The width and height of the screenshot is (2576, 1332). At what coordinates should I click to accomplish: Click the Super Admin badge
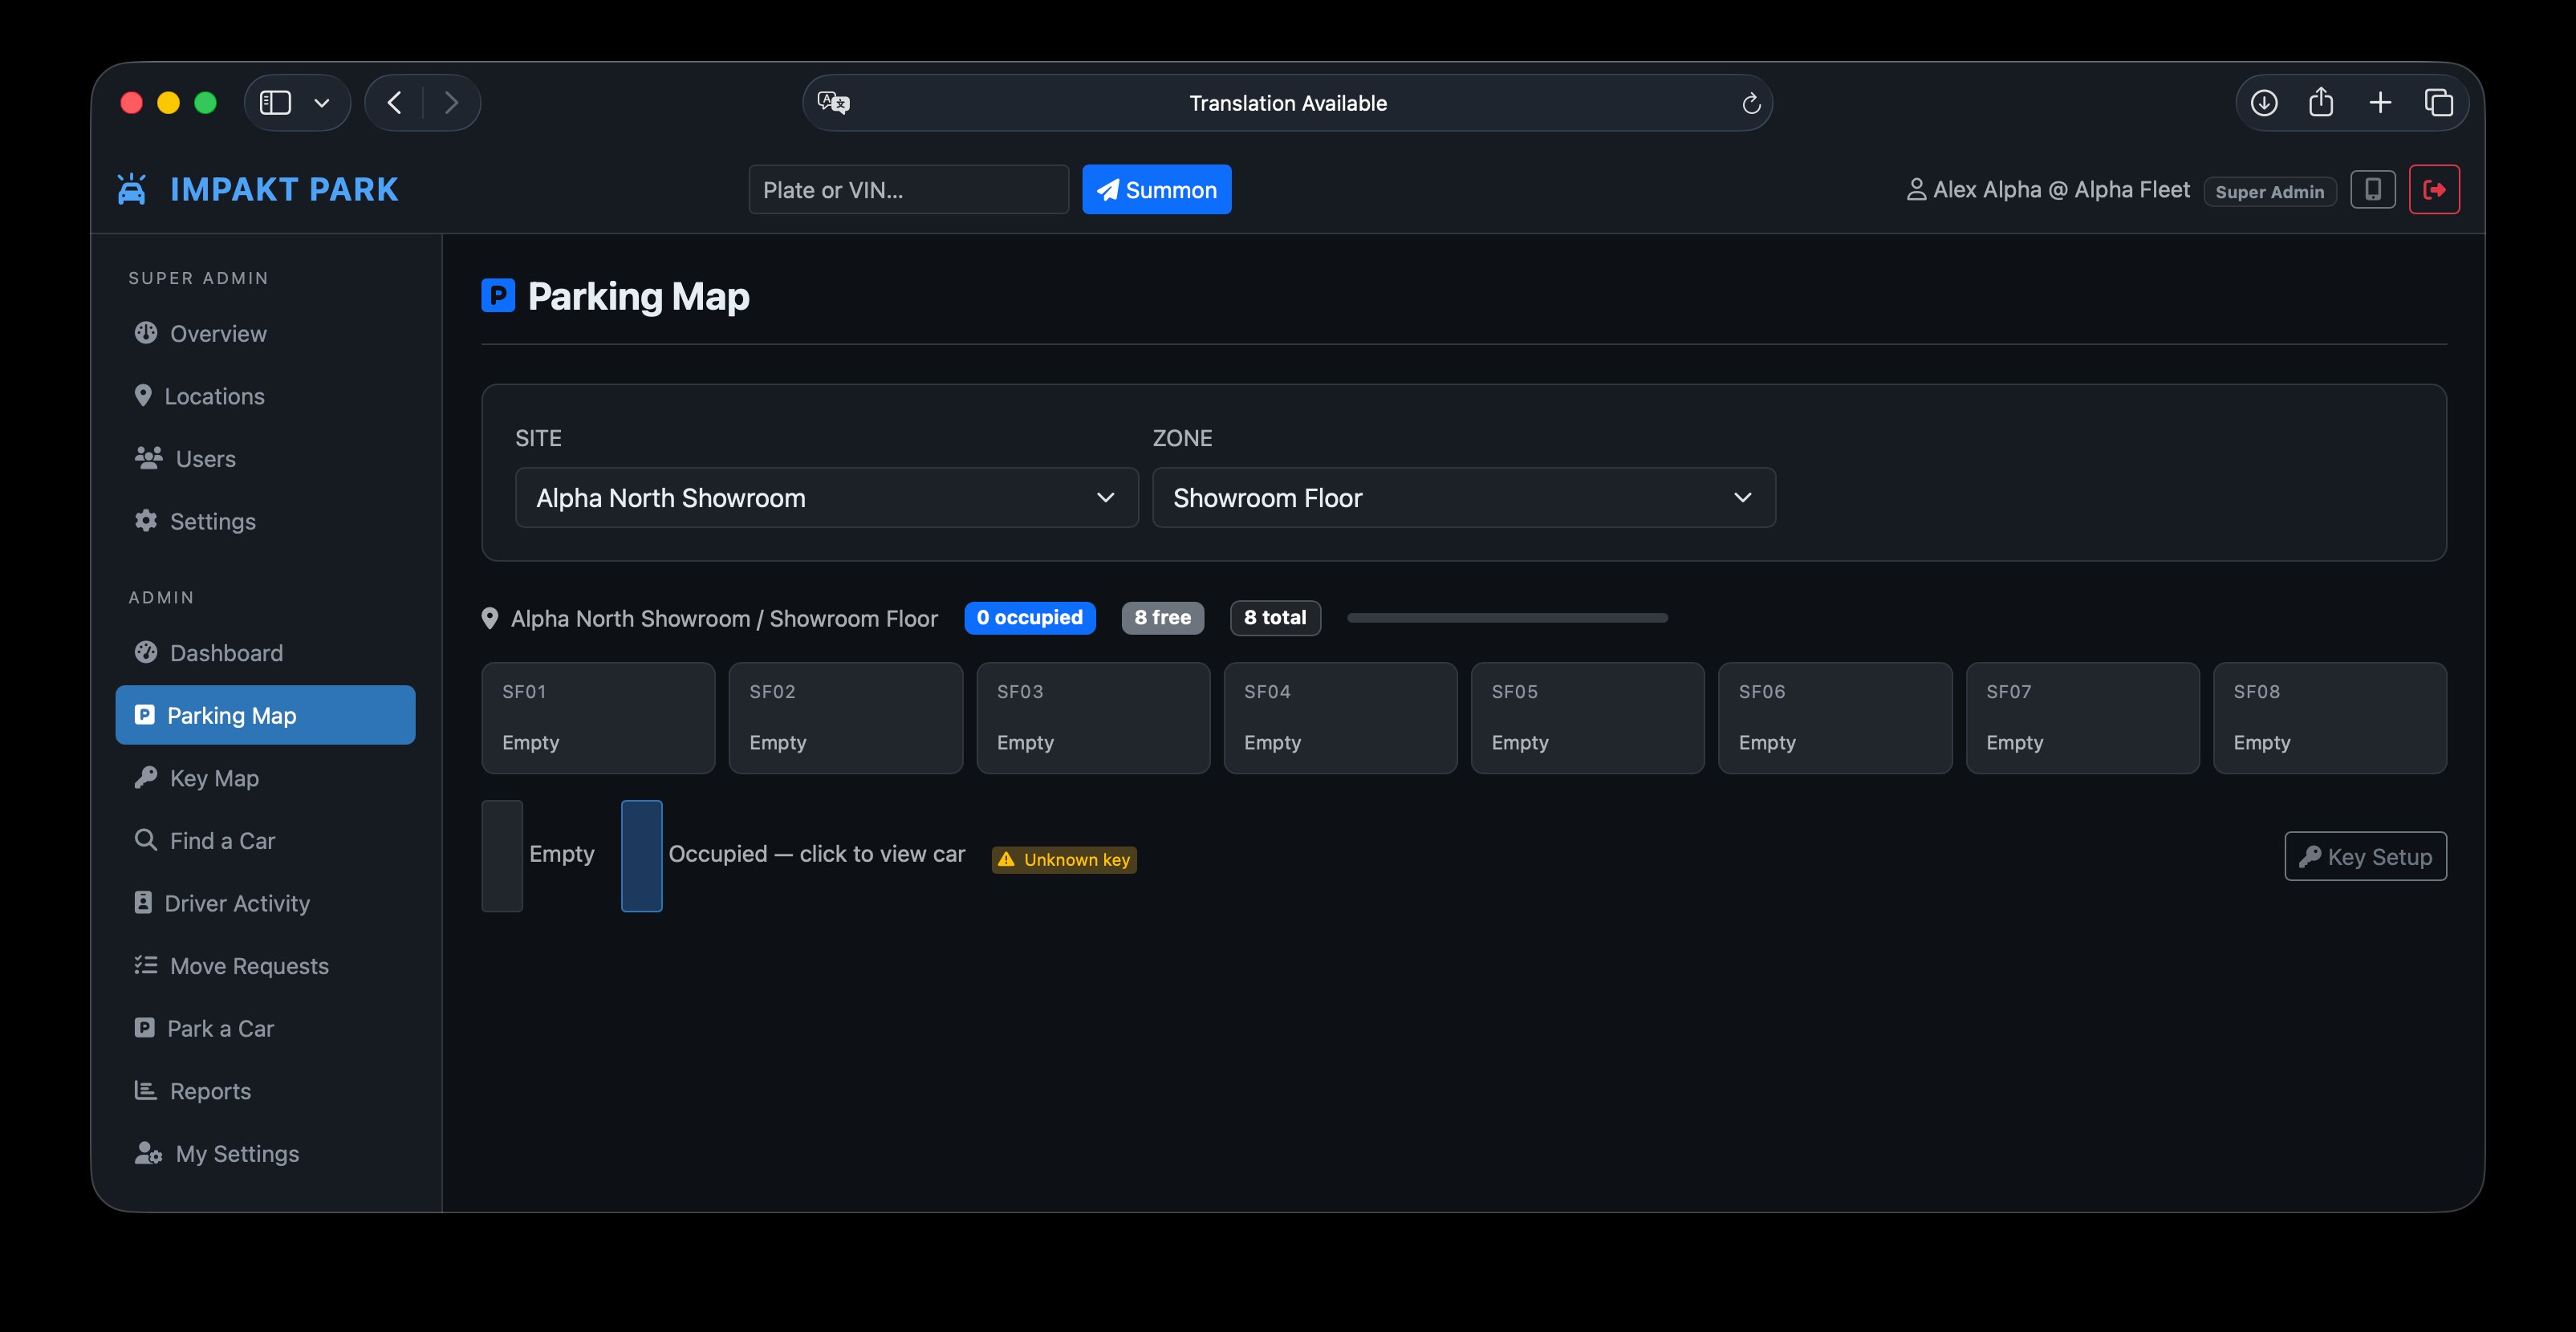(x=2269, y=191)
